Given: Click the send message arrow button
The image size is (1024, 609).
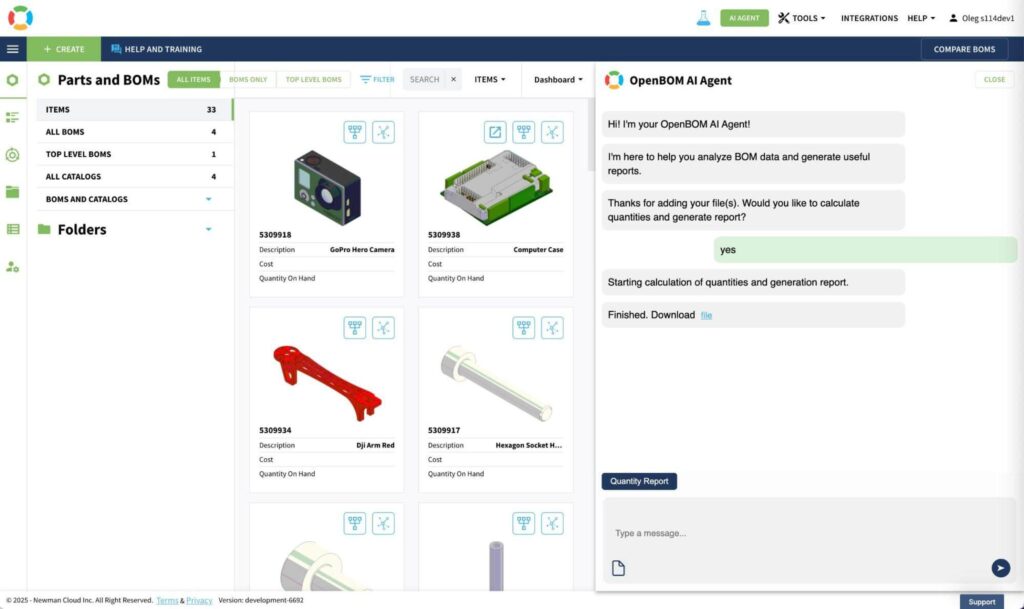Looking at the screenshot, I should click(x=1000, y=568).
